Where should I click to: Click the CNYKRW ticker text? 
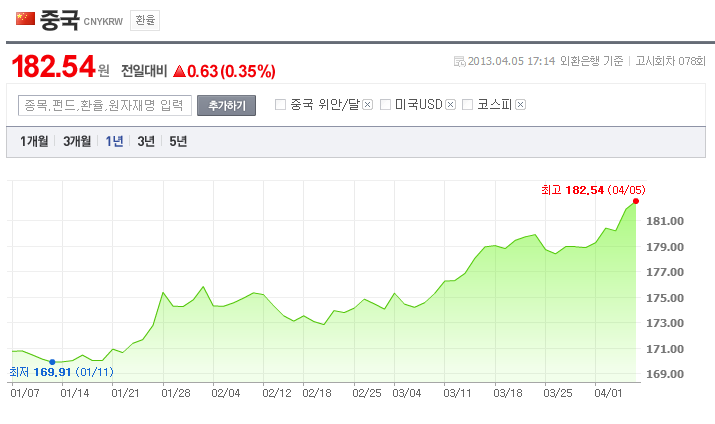pos(103,22)
